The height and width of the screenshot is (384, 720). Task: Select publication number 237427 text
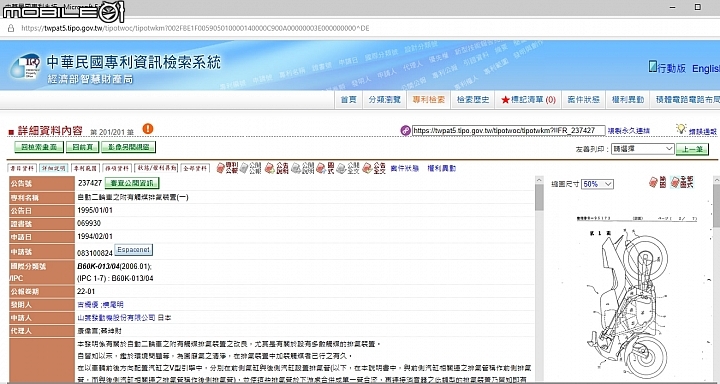coord(90,183)
